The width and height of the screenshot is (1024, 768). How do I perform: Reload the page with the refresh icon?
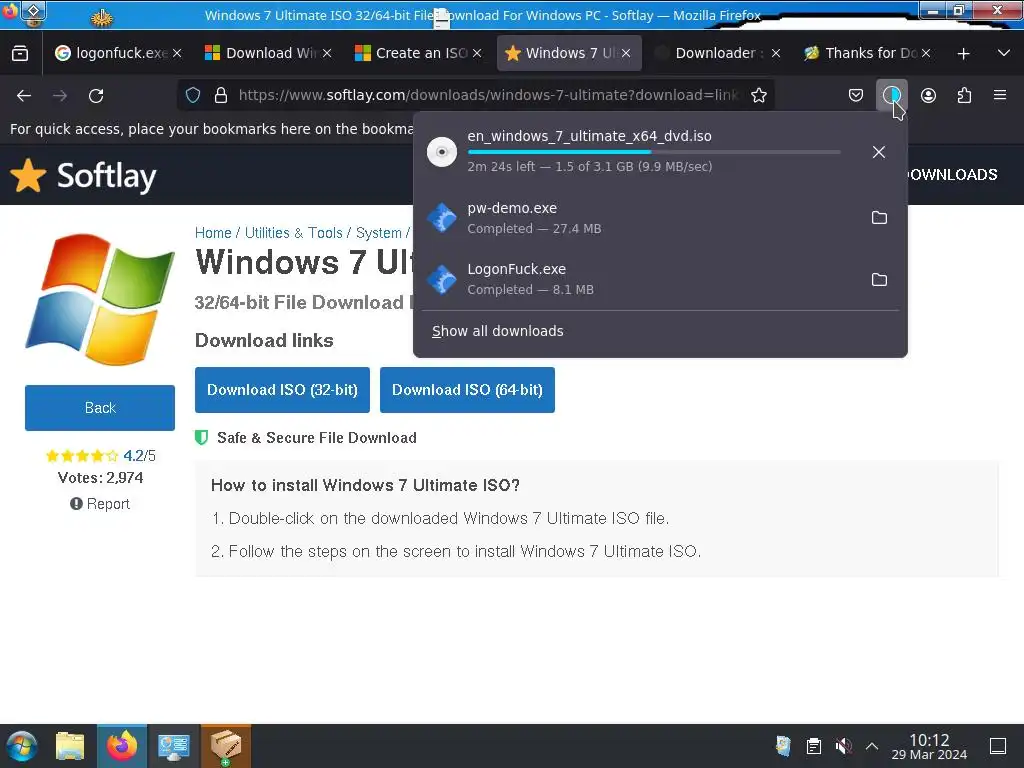tap(96, 96)
